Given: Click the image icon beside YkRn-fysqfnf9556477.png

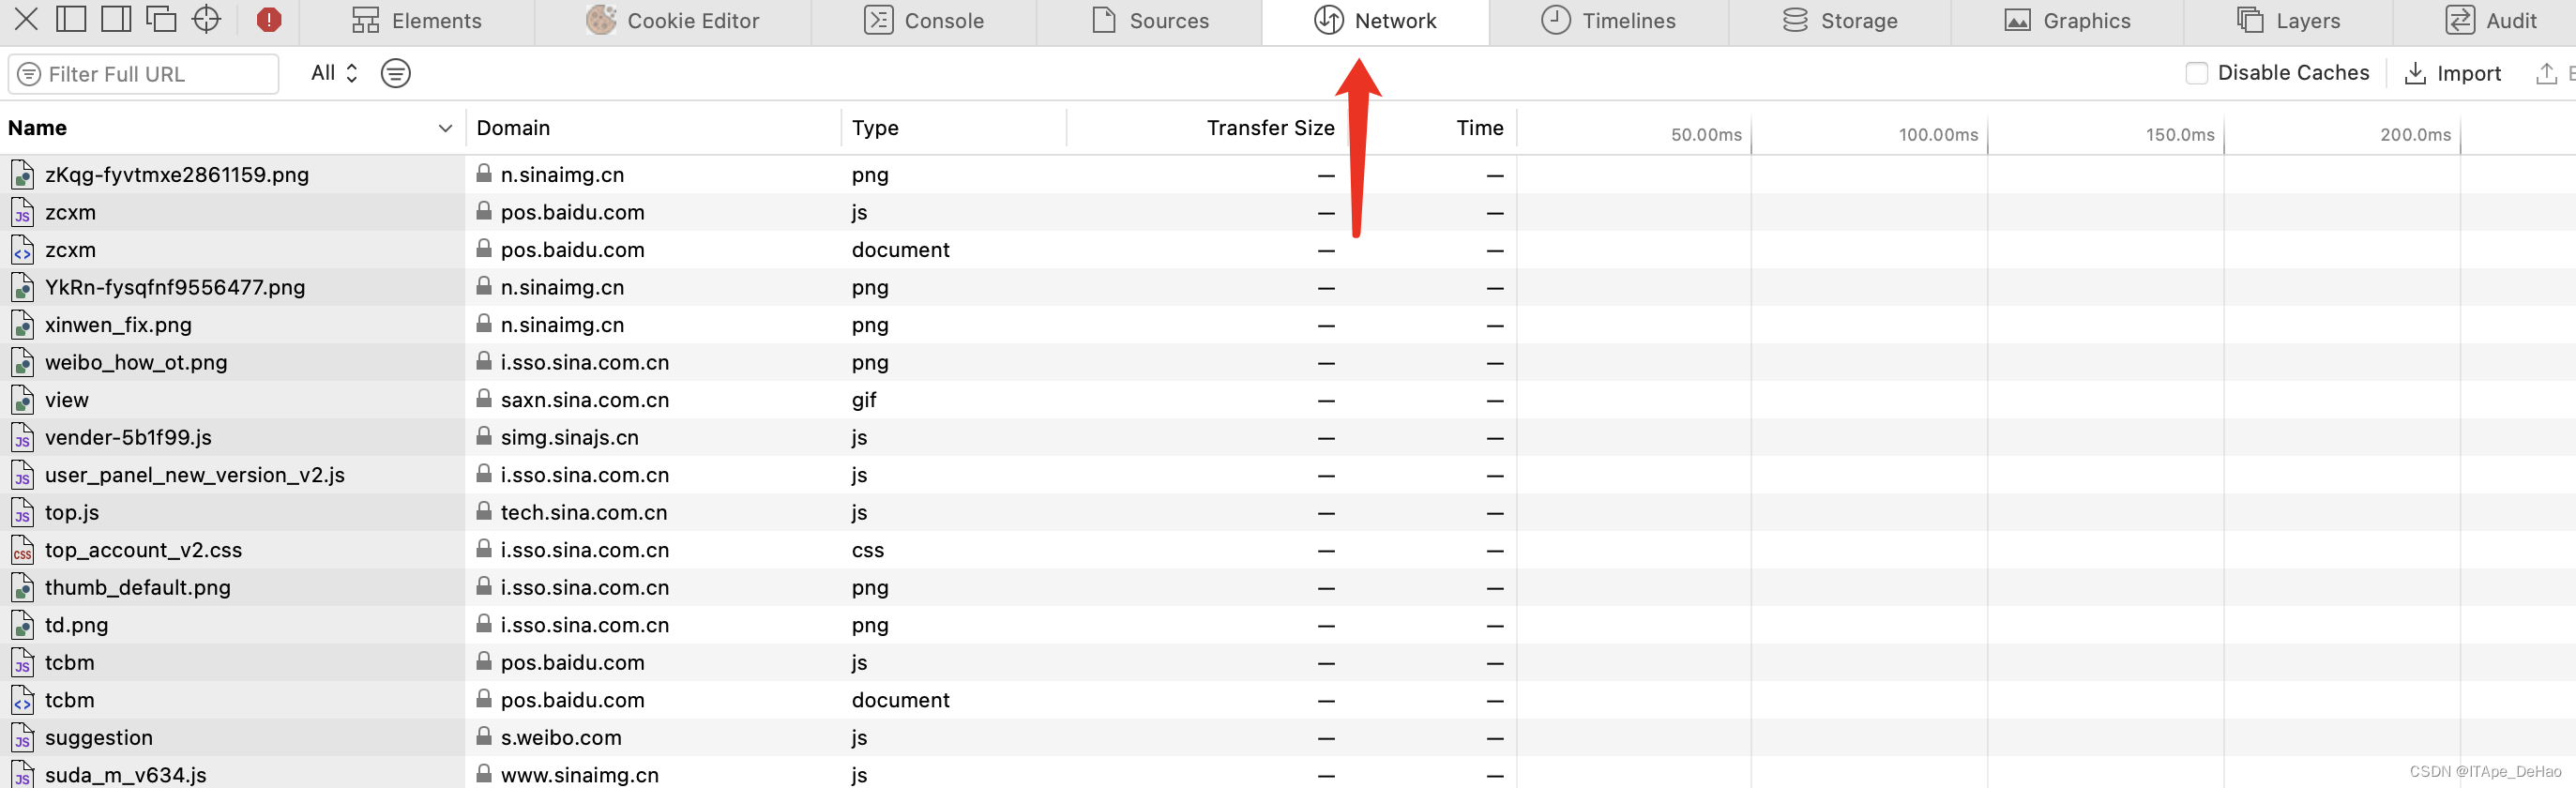Looking at the screenshot, I should click(22, 288).
